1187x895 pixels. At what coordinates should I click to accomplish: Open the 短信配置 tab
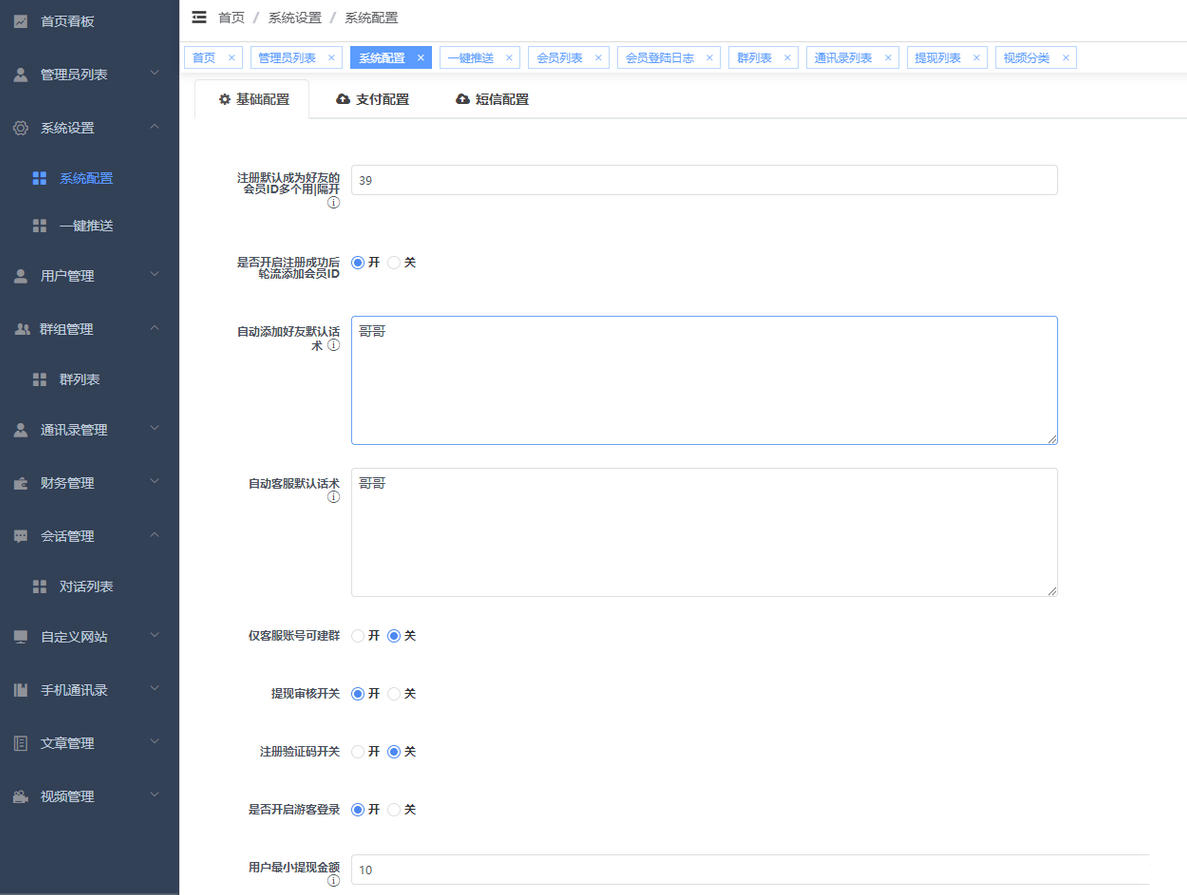(492, 99)
